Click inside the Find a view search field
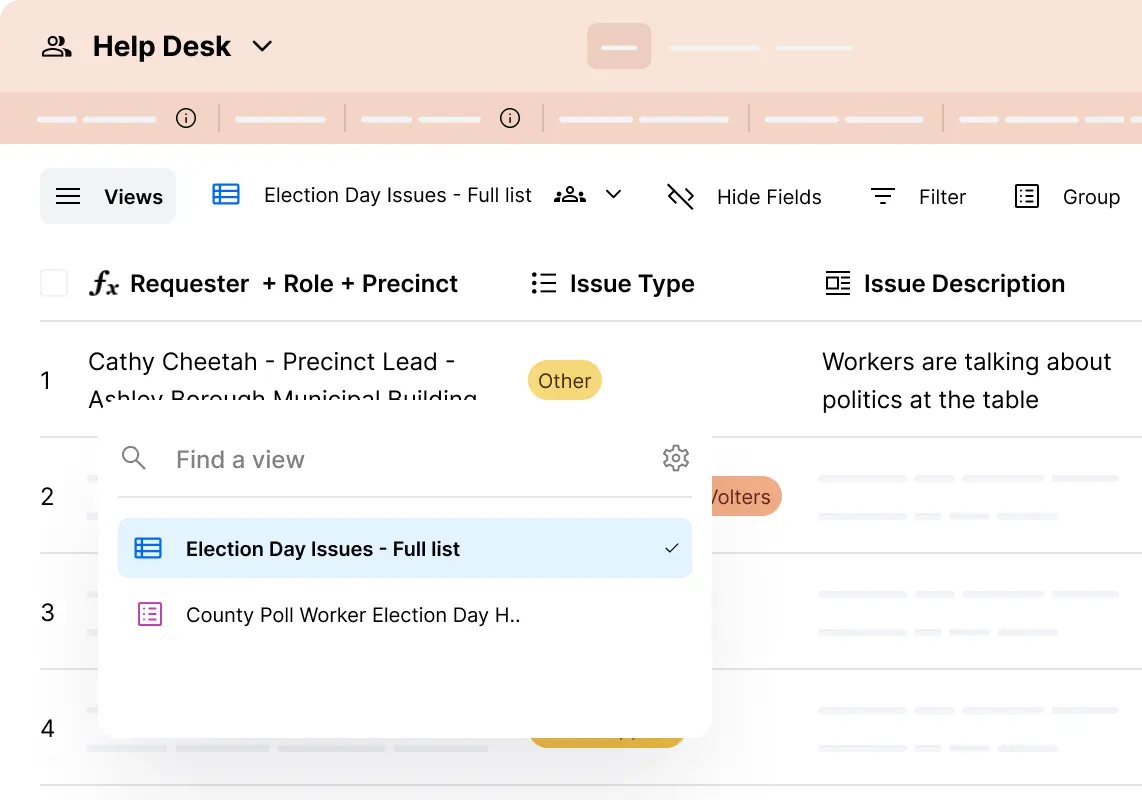 (300, 458)
